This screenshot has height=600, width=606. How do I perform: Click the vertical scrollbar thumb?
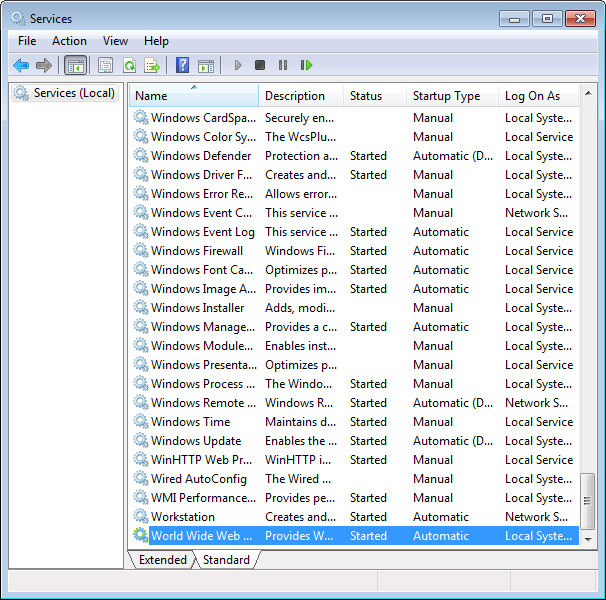(x=588, y=501)
